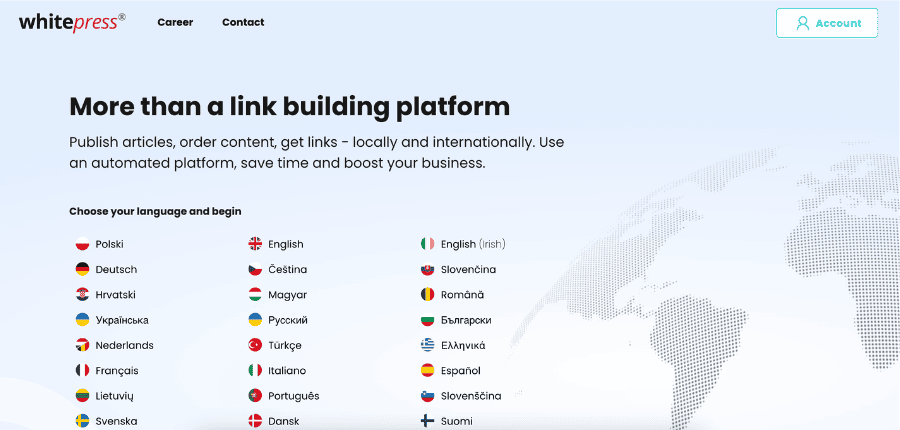Click the Hungarian flag beside Magyar
900x430 pixels.
pos(255,295)
